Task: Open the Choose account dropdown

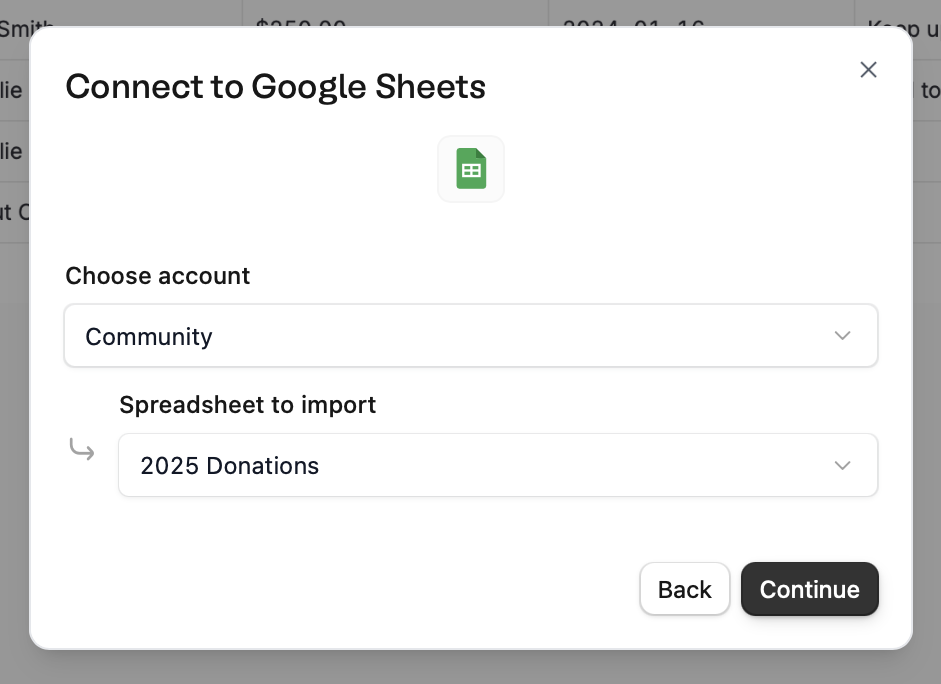Action: 470,336
